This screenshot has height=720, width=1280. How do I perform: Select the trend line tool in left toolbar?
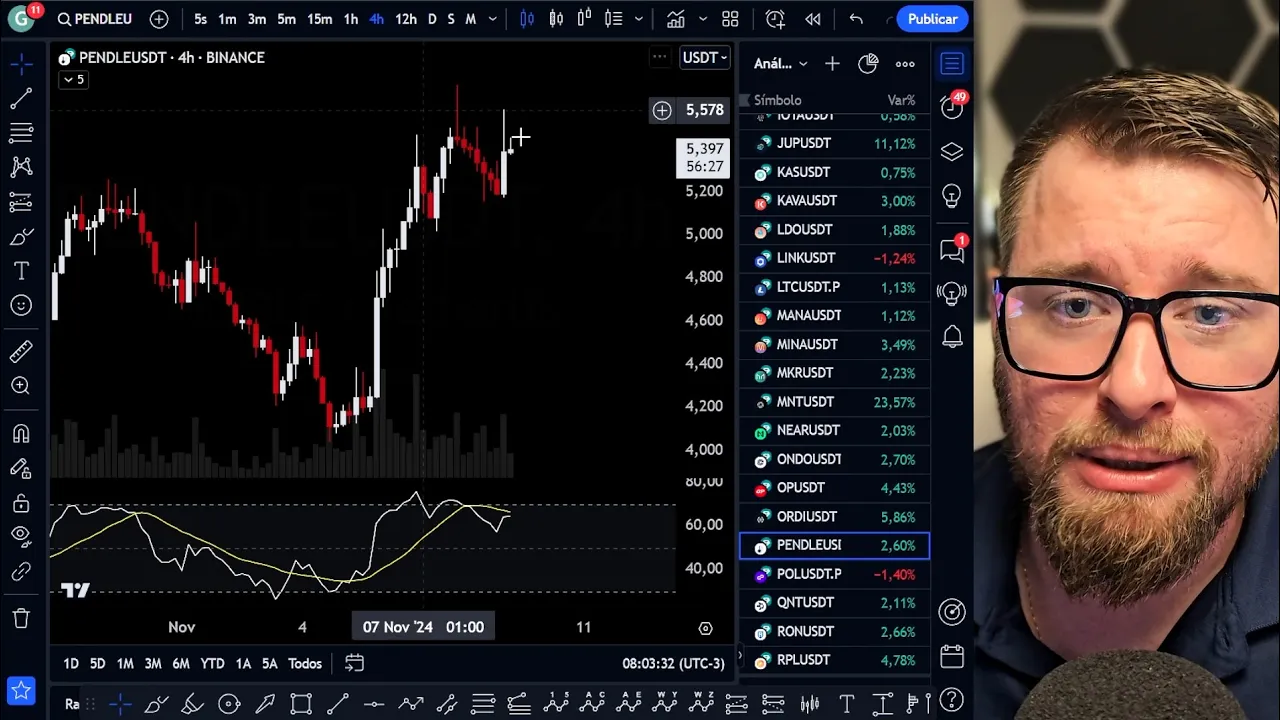21,98
